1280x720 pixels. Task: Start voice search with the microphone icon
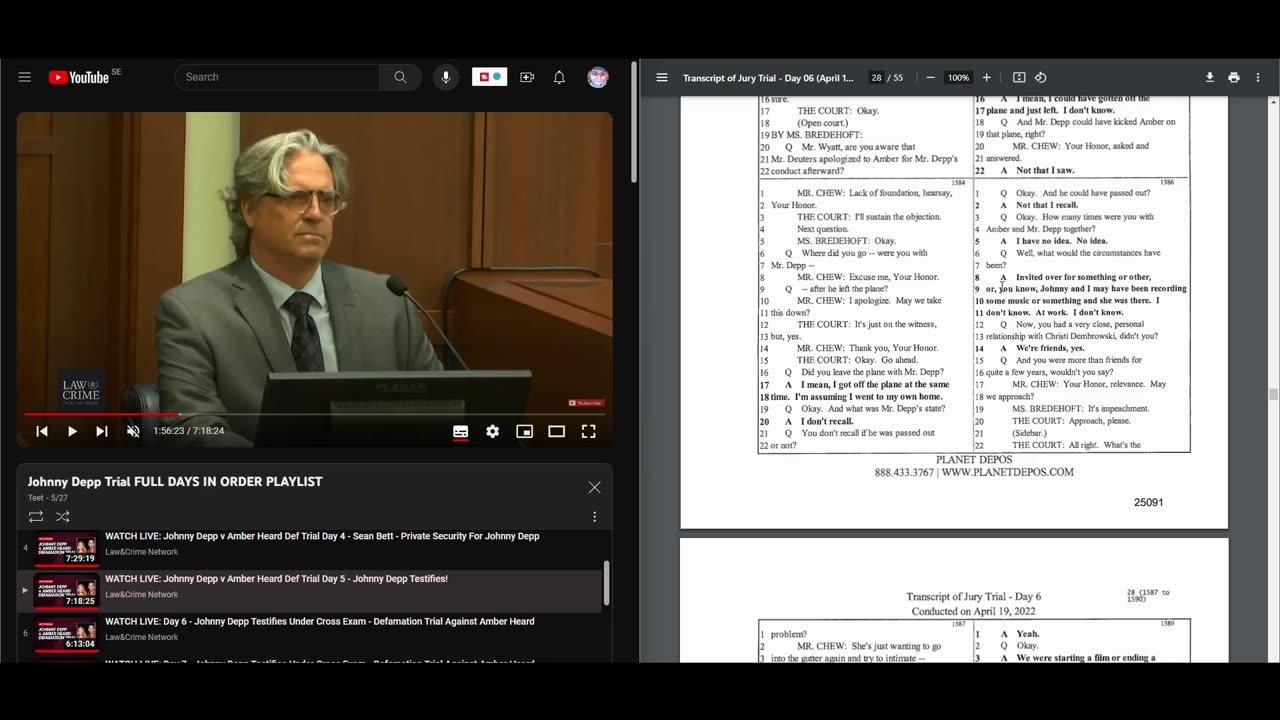446,77
